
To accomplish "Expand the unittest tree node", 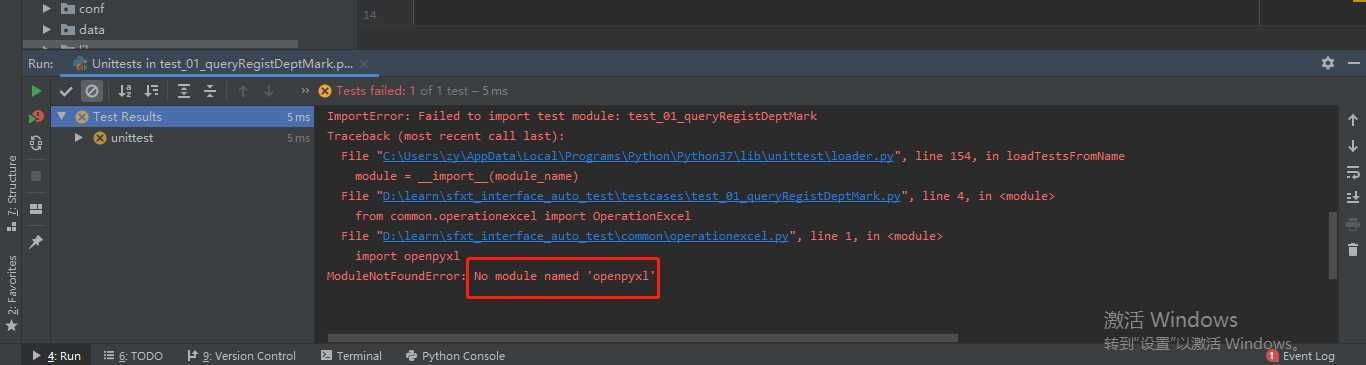I will 79,138.
